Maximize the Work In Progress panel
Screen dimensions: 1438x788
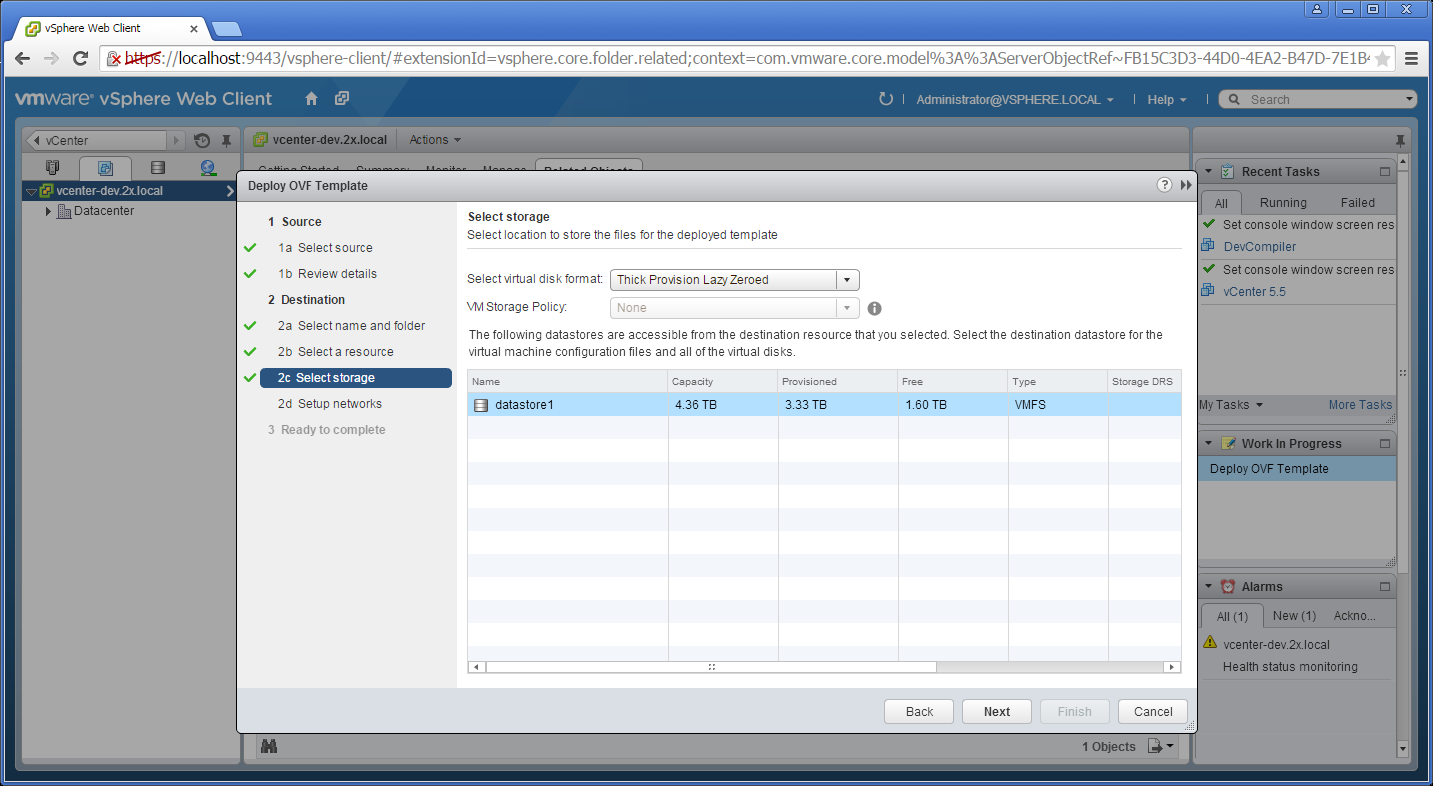point(1385,444)
